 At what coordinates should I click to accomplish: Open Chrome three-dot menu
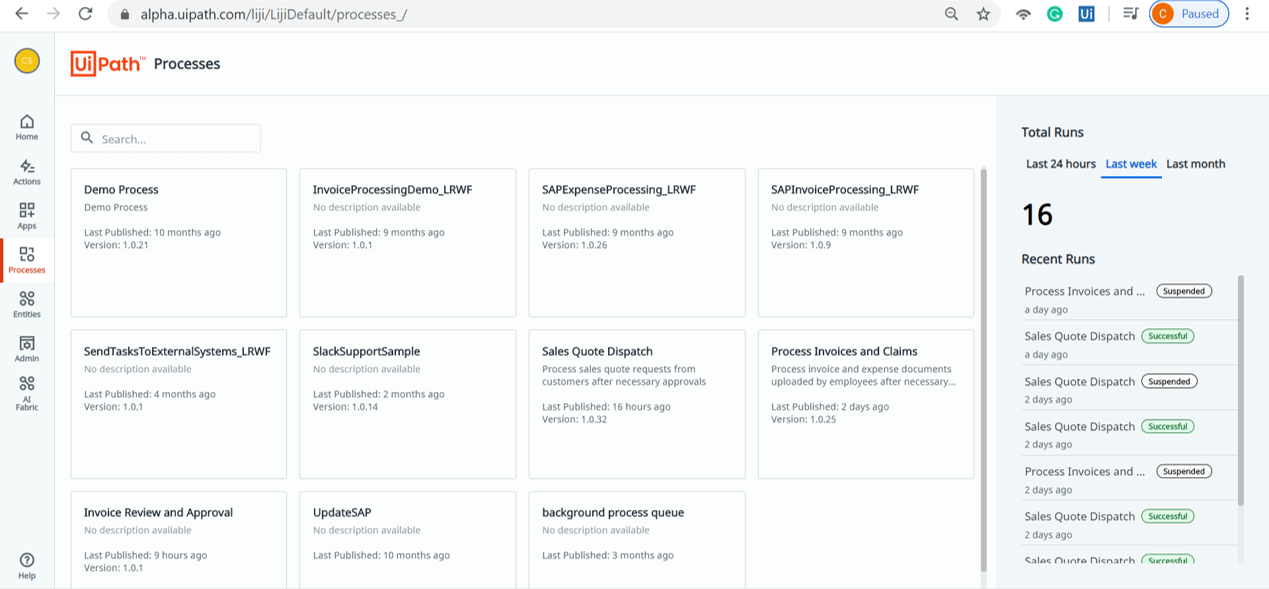pyautogui.click(x=1247, y=14)
